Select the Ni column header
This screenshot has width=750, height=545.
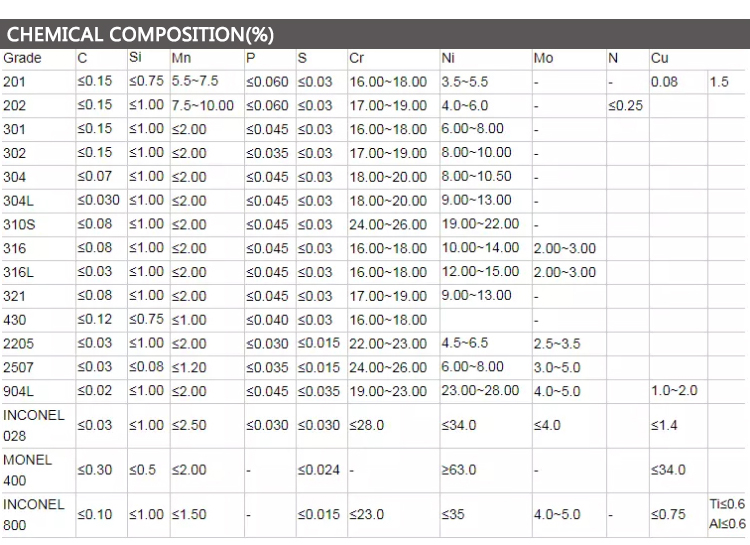pyautogui.click(x=448, y=58)
